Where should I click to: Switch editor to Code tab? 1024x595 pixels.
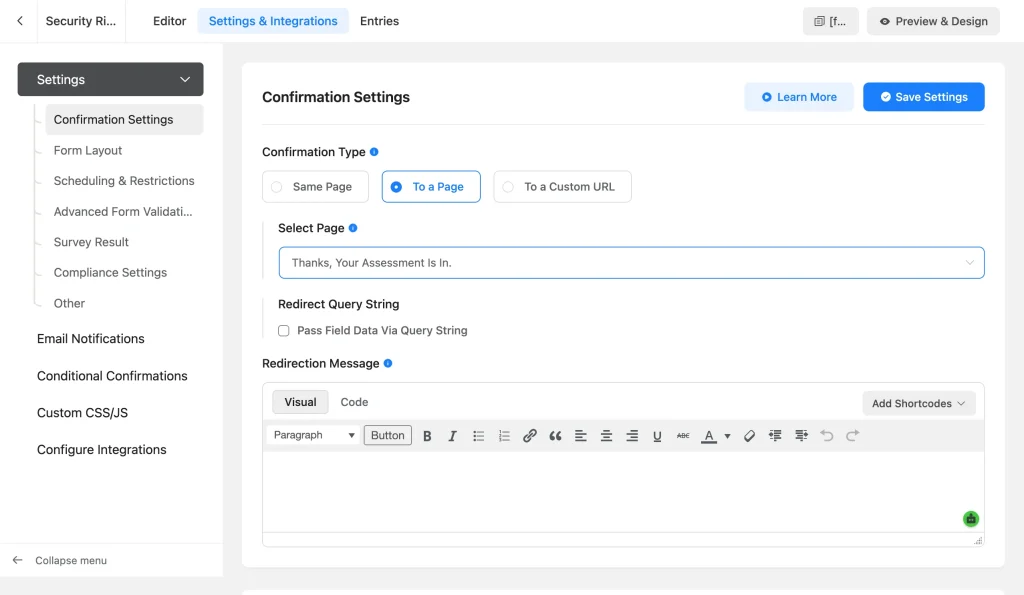(x=355, y=402)
